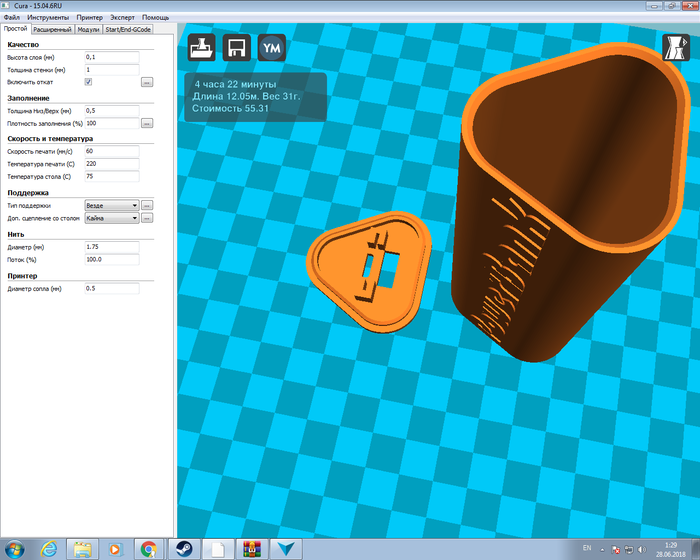Click the Windows Start button
The width and height of the screenshot is (700, 560).
point(17,548)
